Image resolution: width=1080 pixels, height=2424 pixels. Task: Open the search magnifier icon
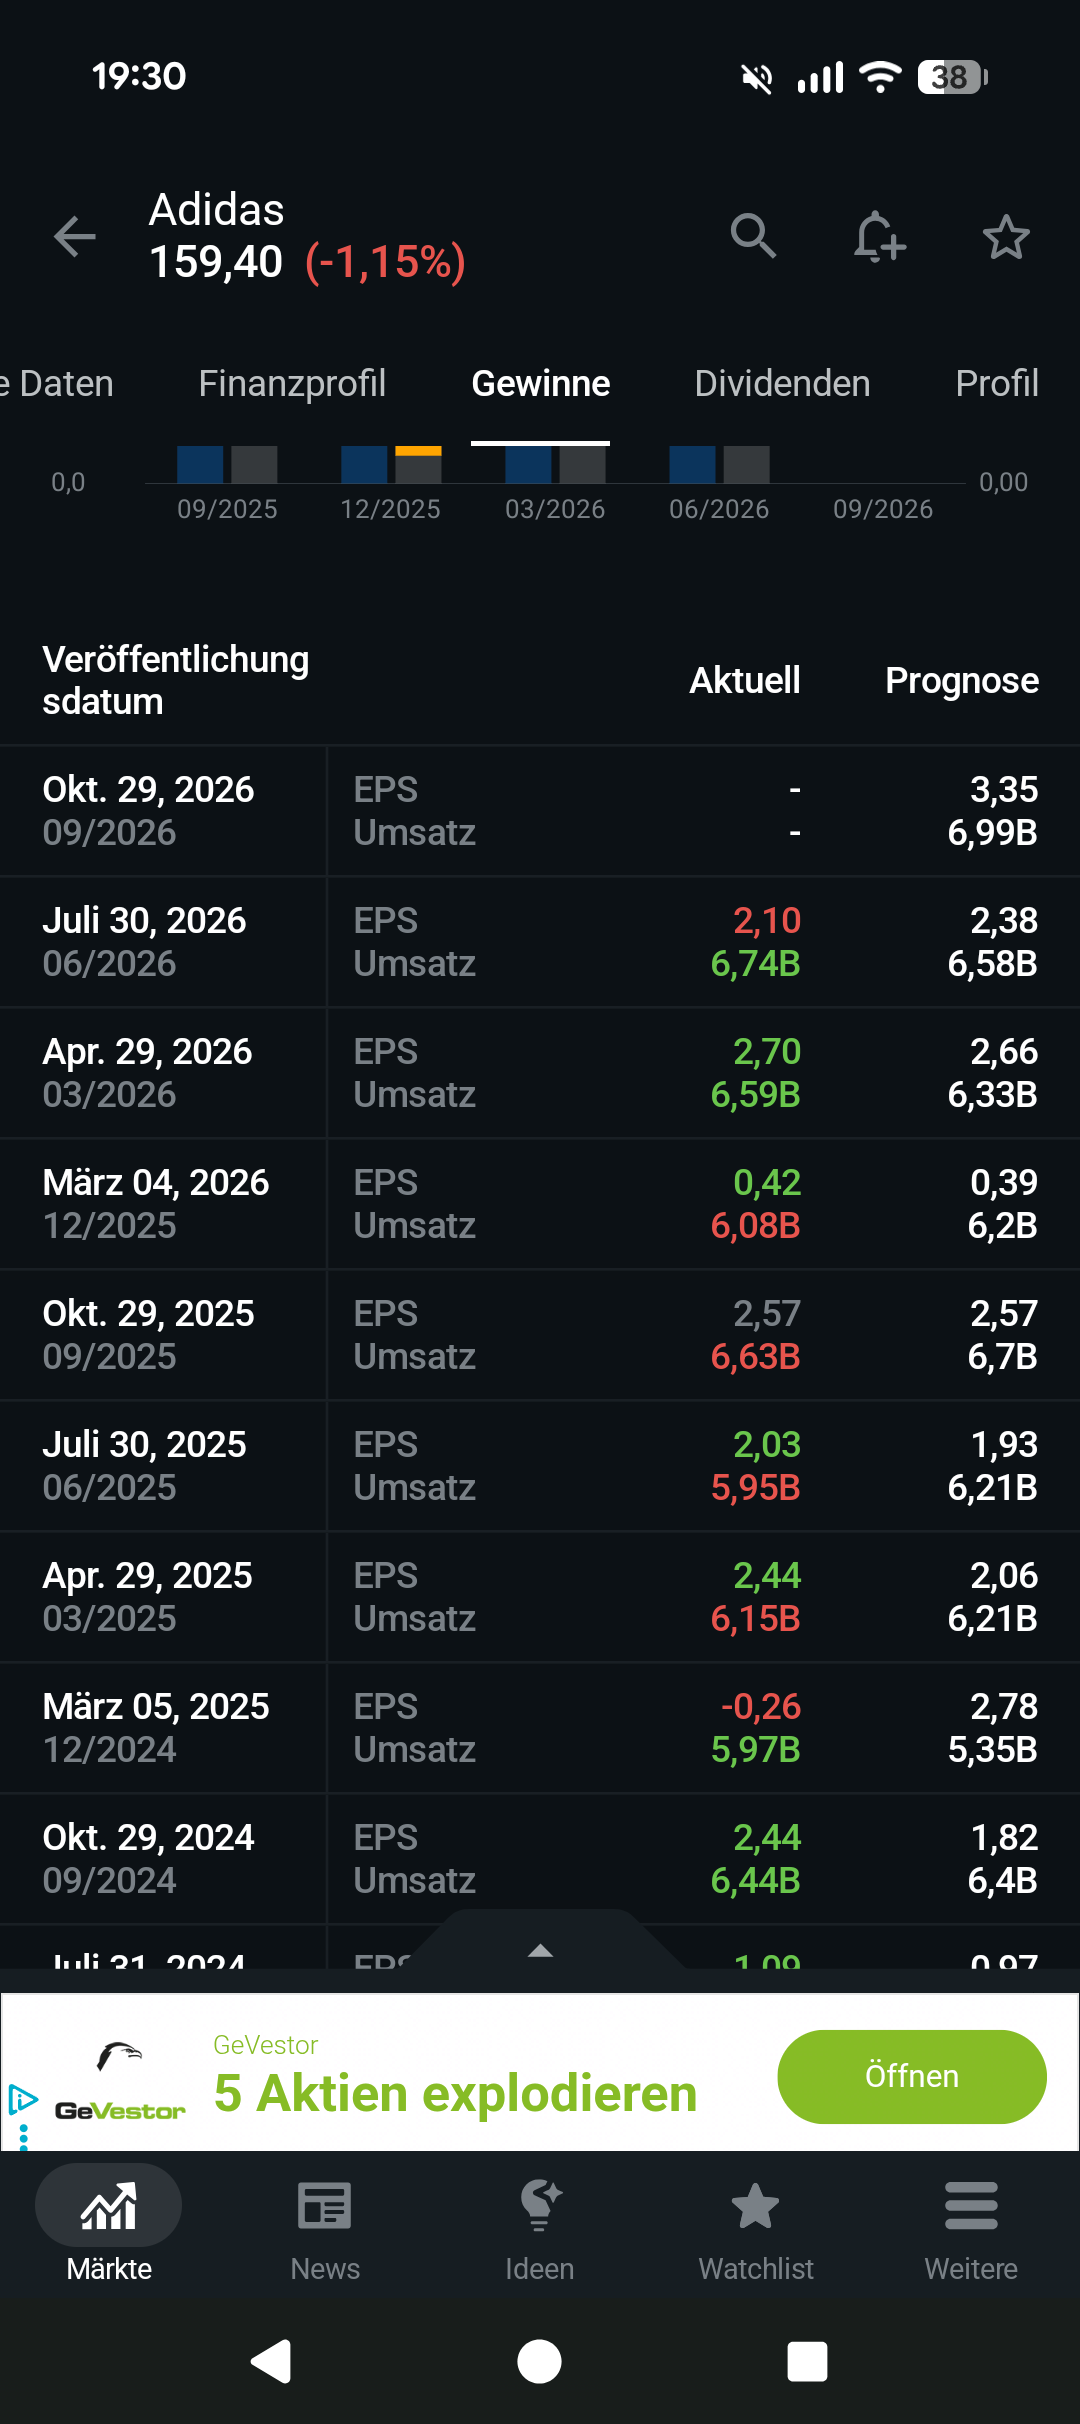coord(753,237)
